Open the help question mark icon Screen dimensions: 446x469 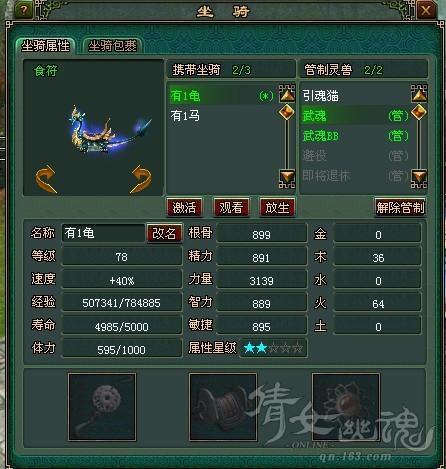tap(24, 10)
